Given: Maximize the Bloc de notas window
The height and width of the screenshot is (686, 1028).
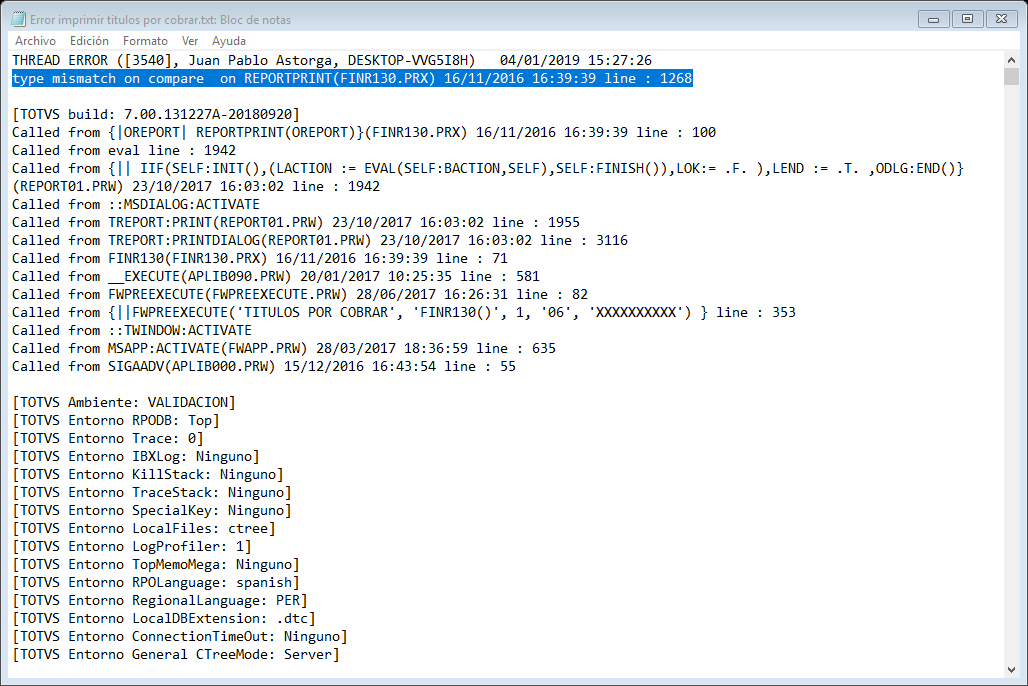Looking at the screenshot, I should [967, 19].
